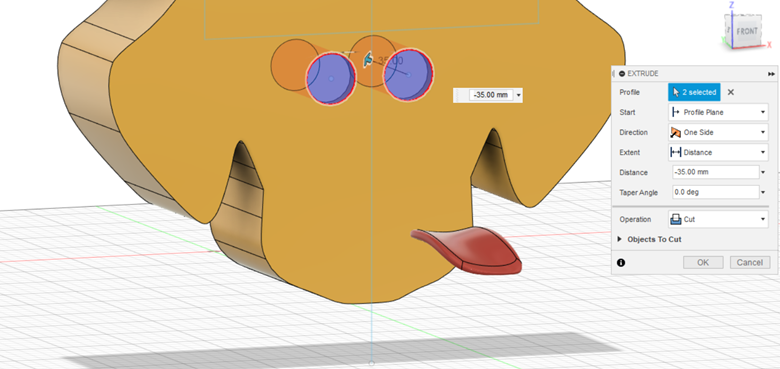Click the EXTRUDE dialog title text
The width and height of the screenshot is (780, 369).
click(x=643, y=74)
